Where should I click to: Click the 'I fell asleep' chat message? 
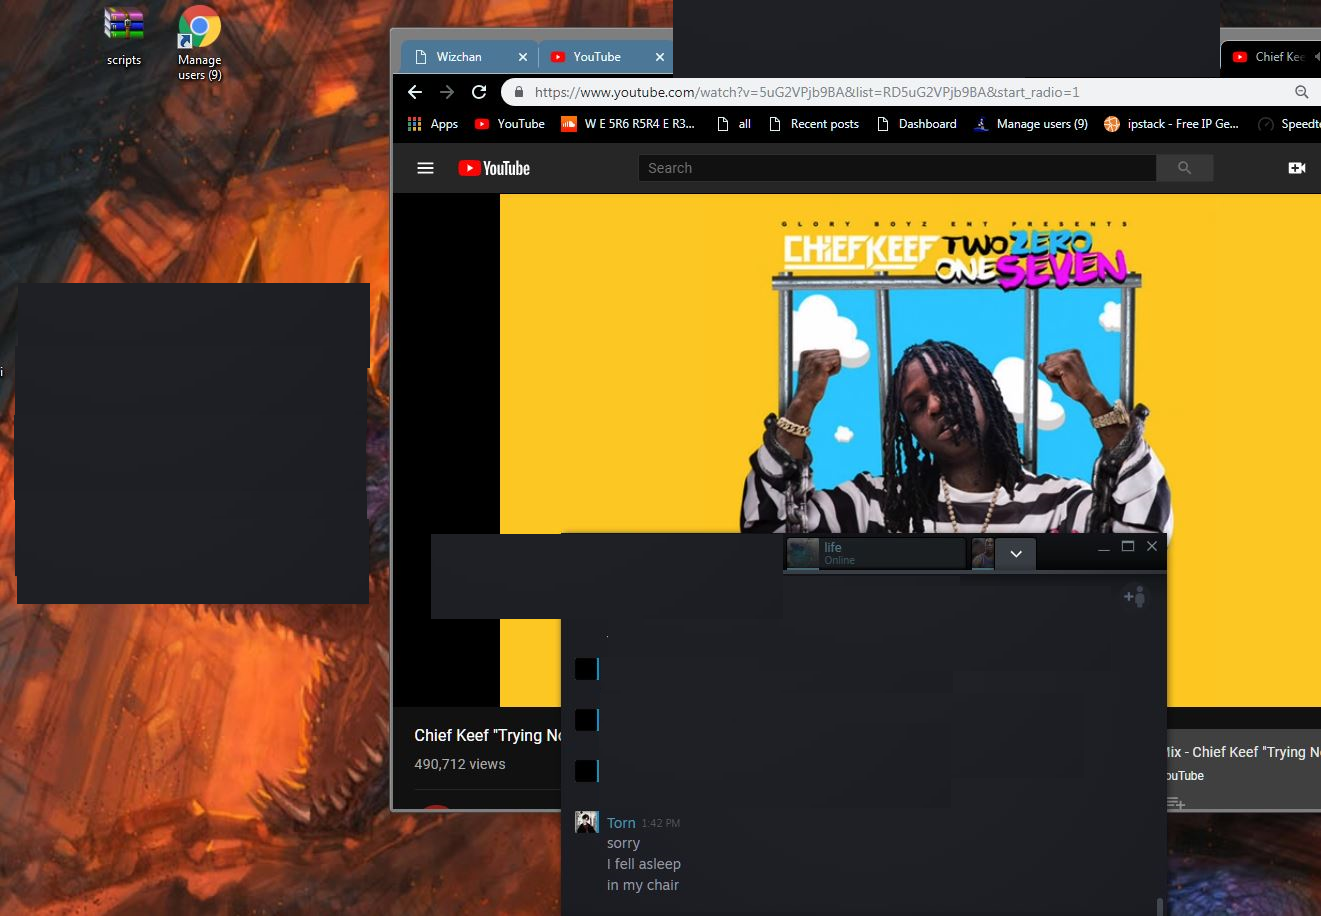pos(644,864)
